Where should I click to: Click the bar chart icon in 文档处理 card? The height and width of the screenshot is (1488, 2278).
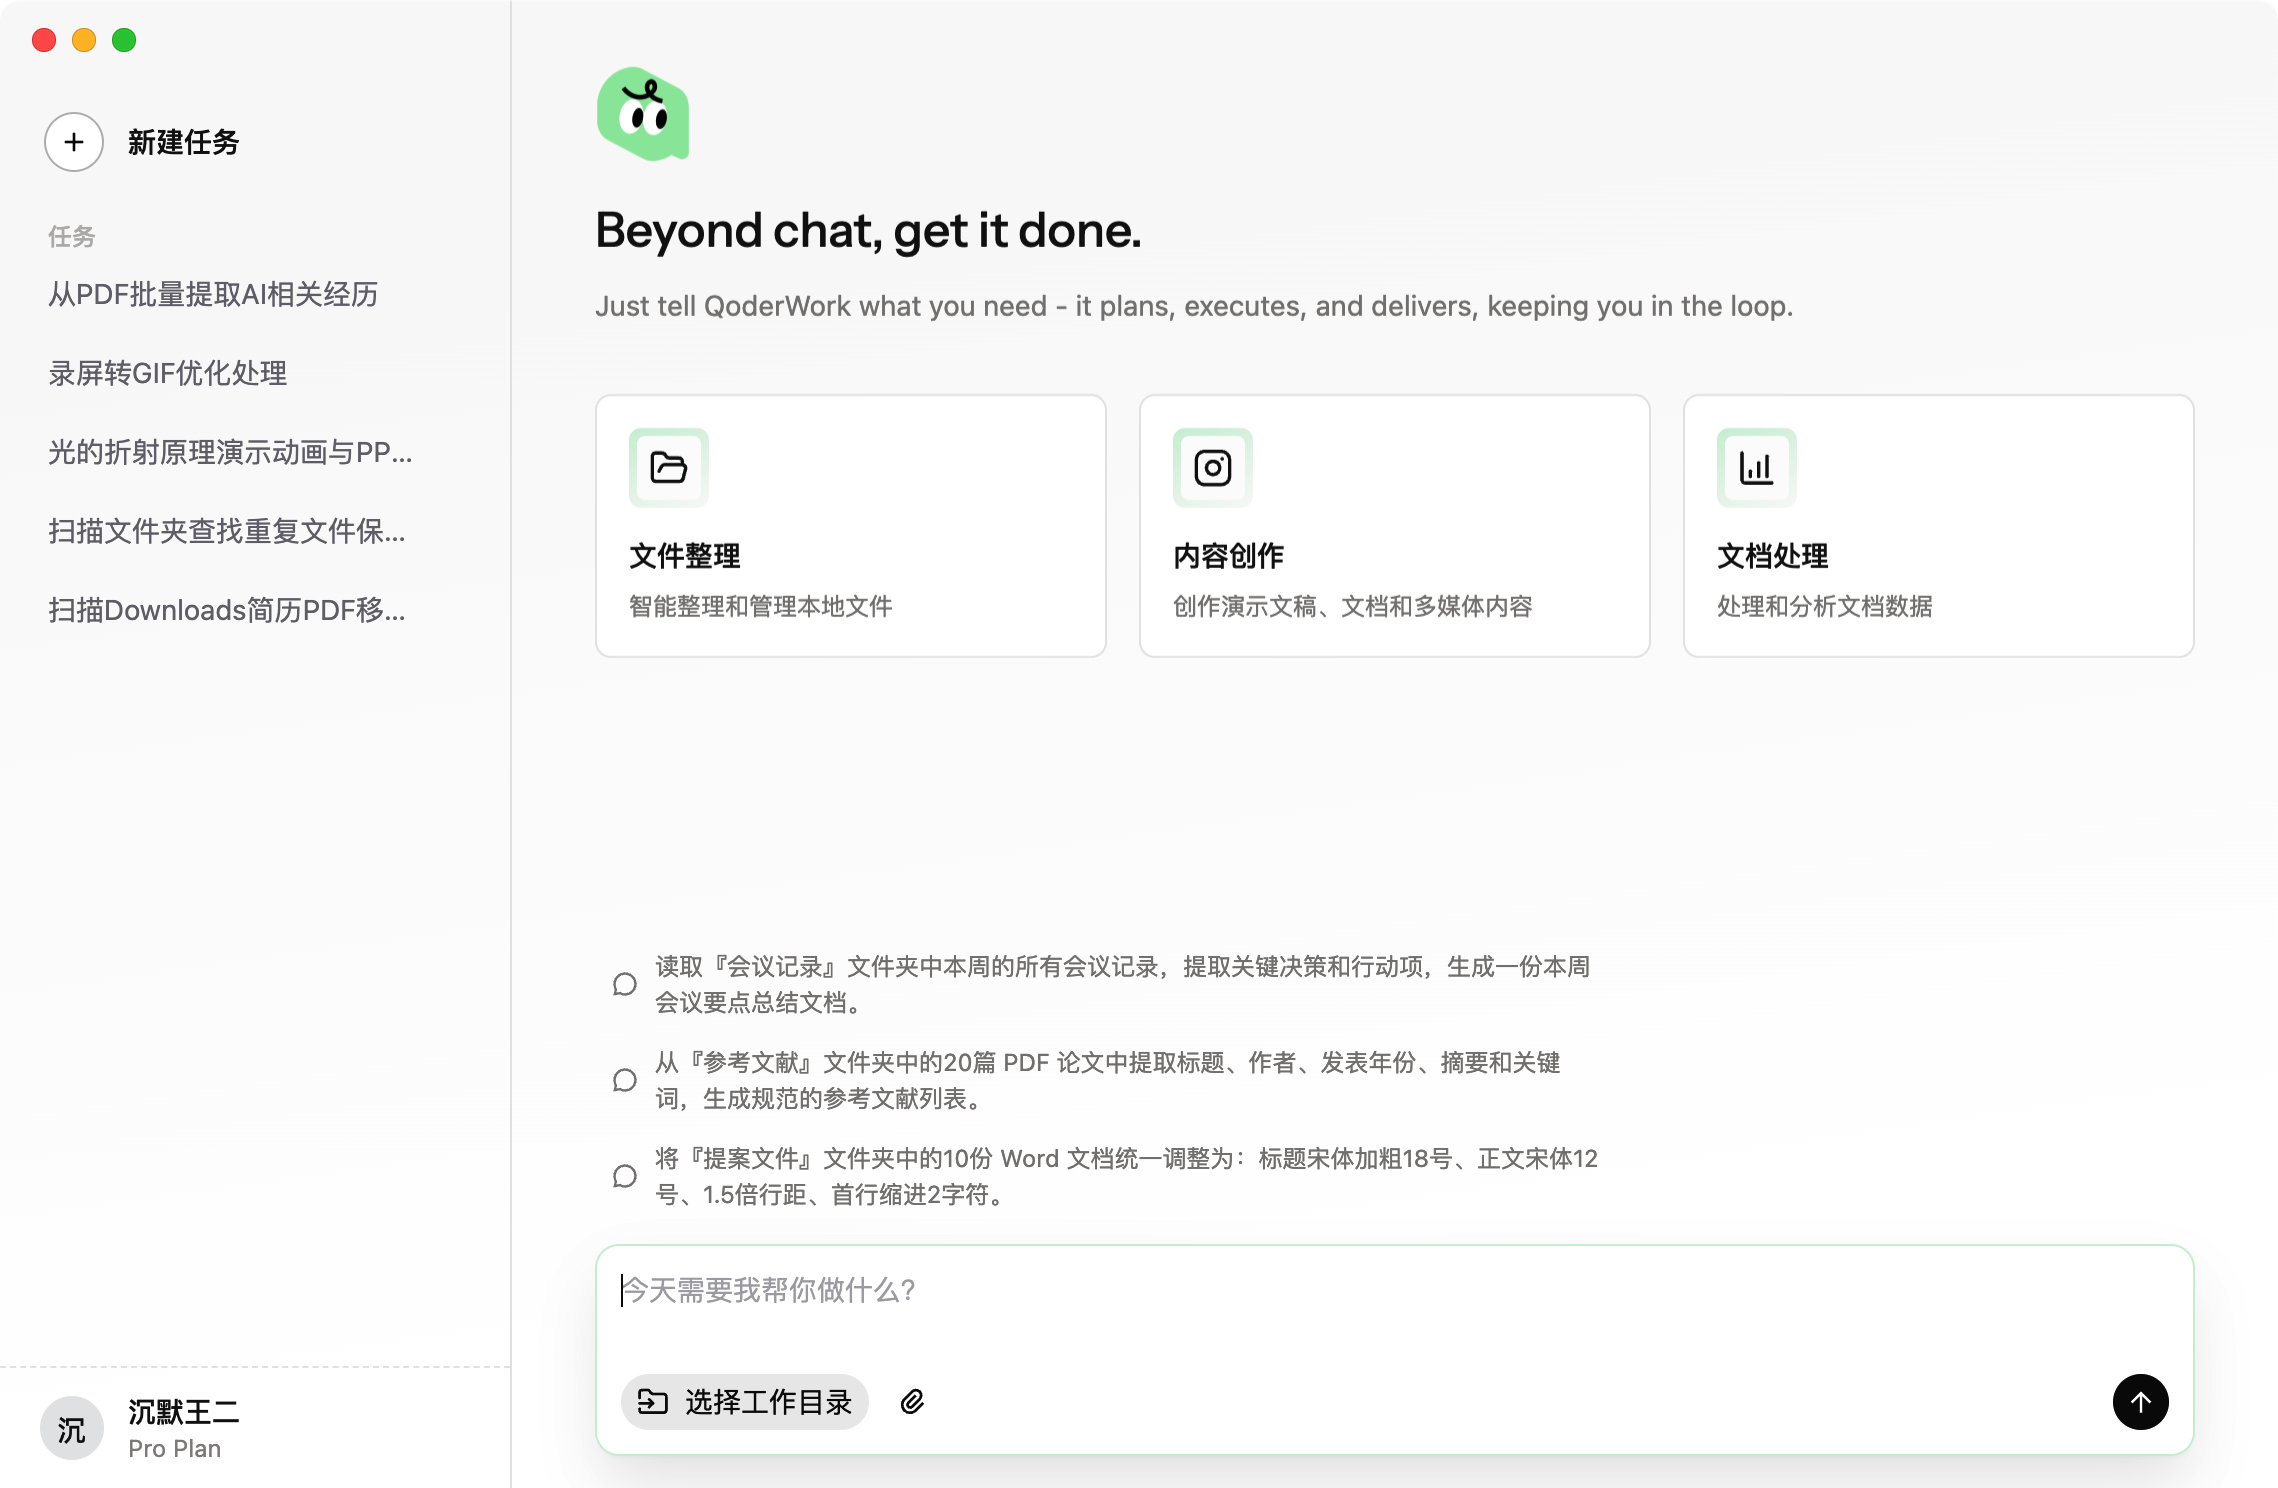[1756, 468]
